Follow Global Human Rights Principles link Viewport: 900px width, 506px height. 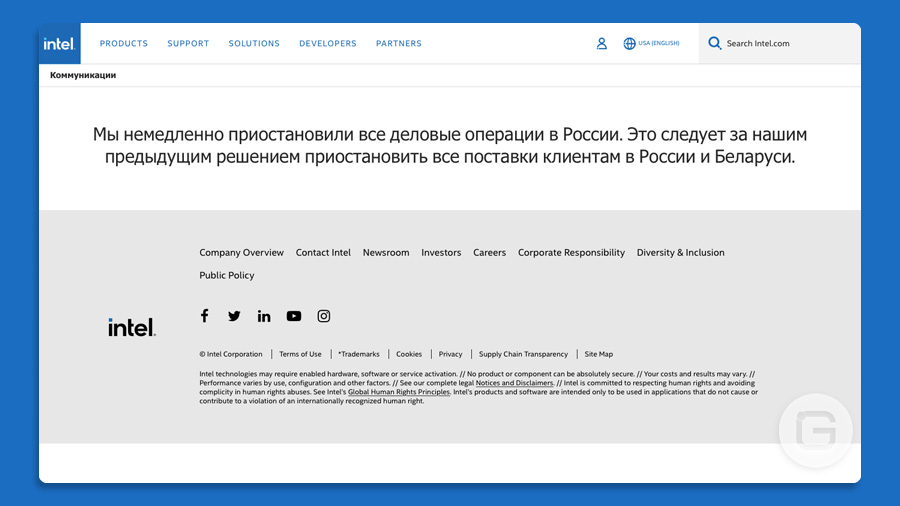click(399, 392)
